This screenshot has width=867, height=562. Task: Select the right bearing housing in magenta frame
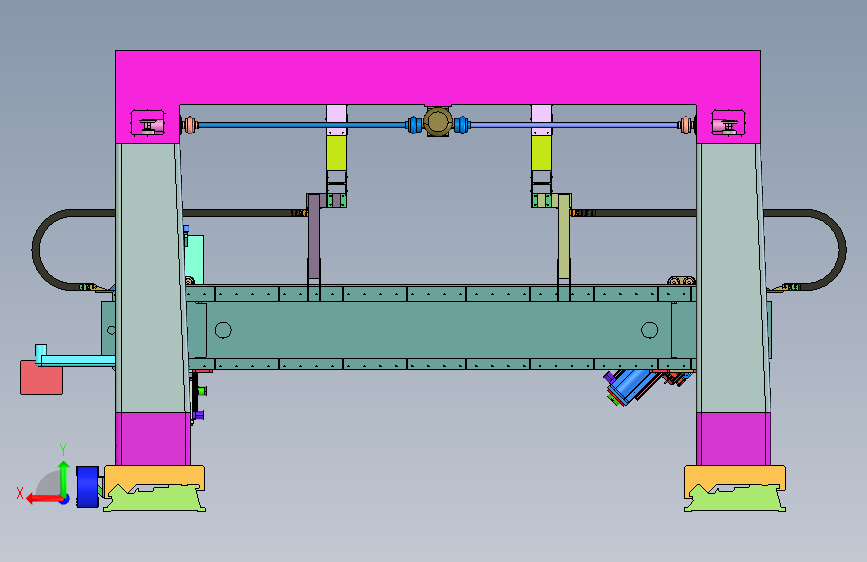728,123
